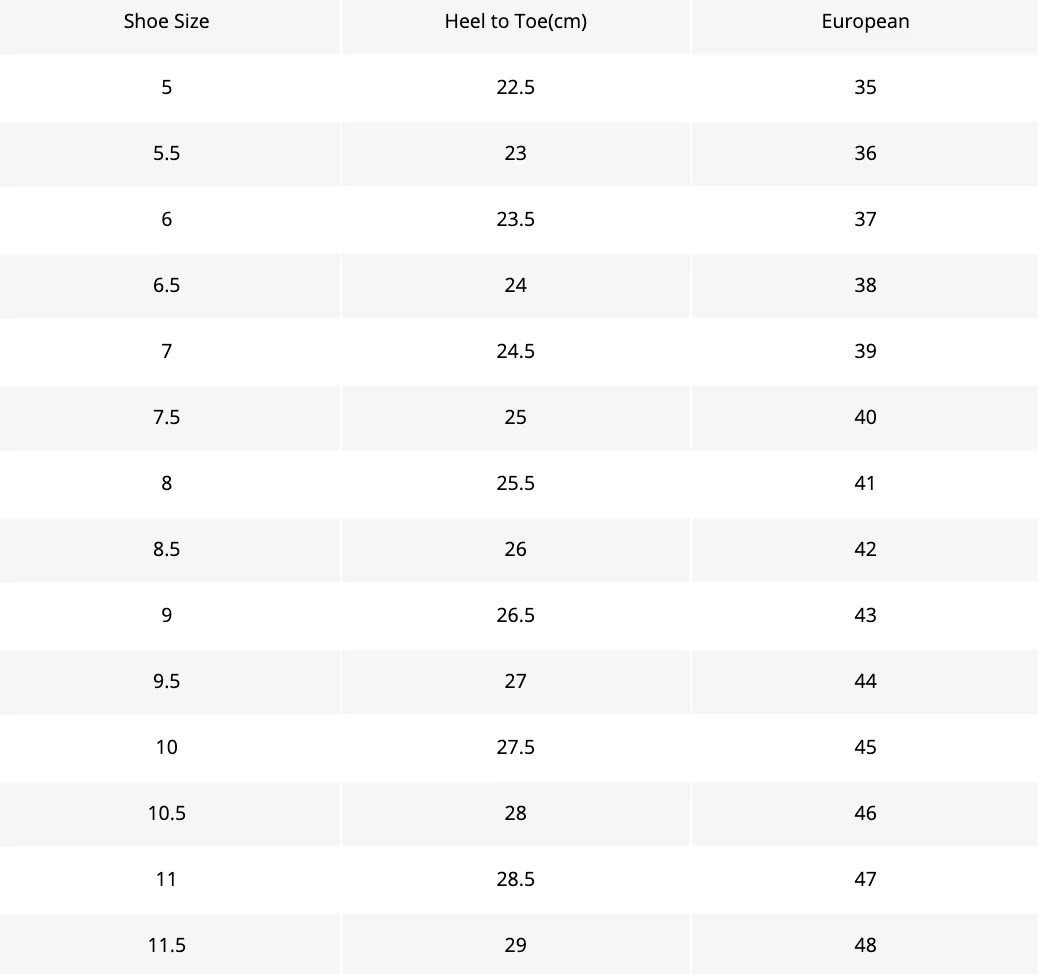Select European size 43 cell
This screenshot has width=1038, height=974.
[x=865, y=615]
